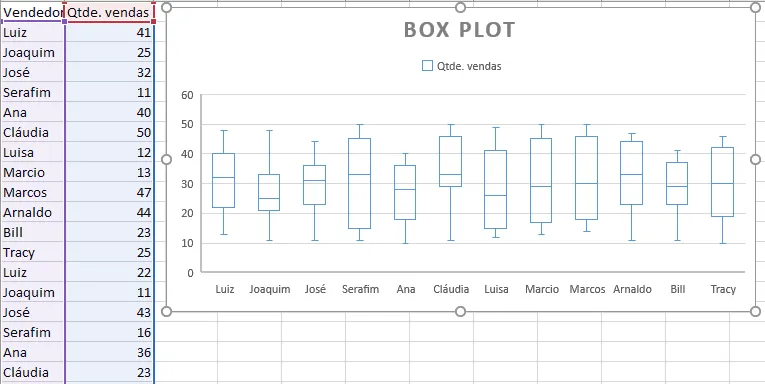
Task: Select the Ana cell beside value 40
Action: 33,112
